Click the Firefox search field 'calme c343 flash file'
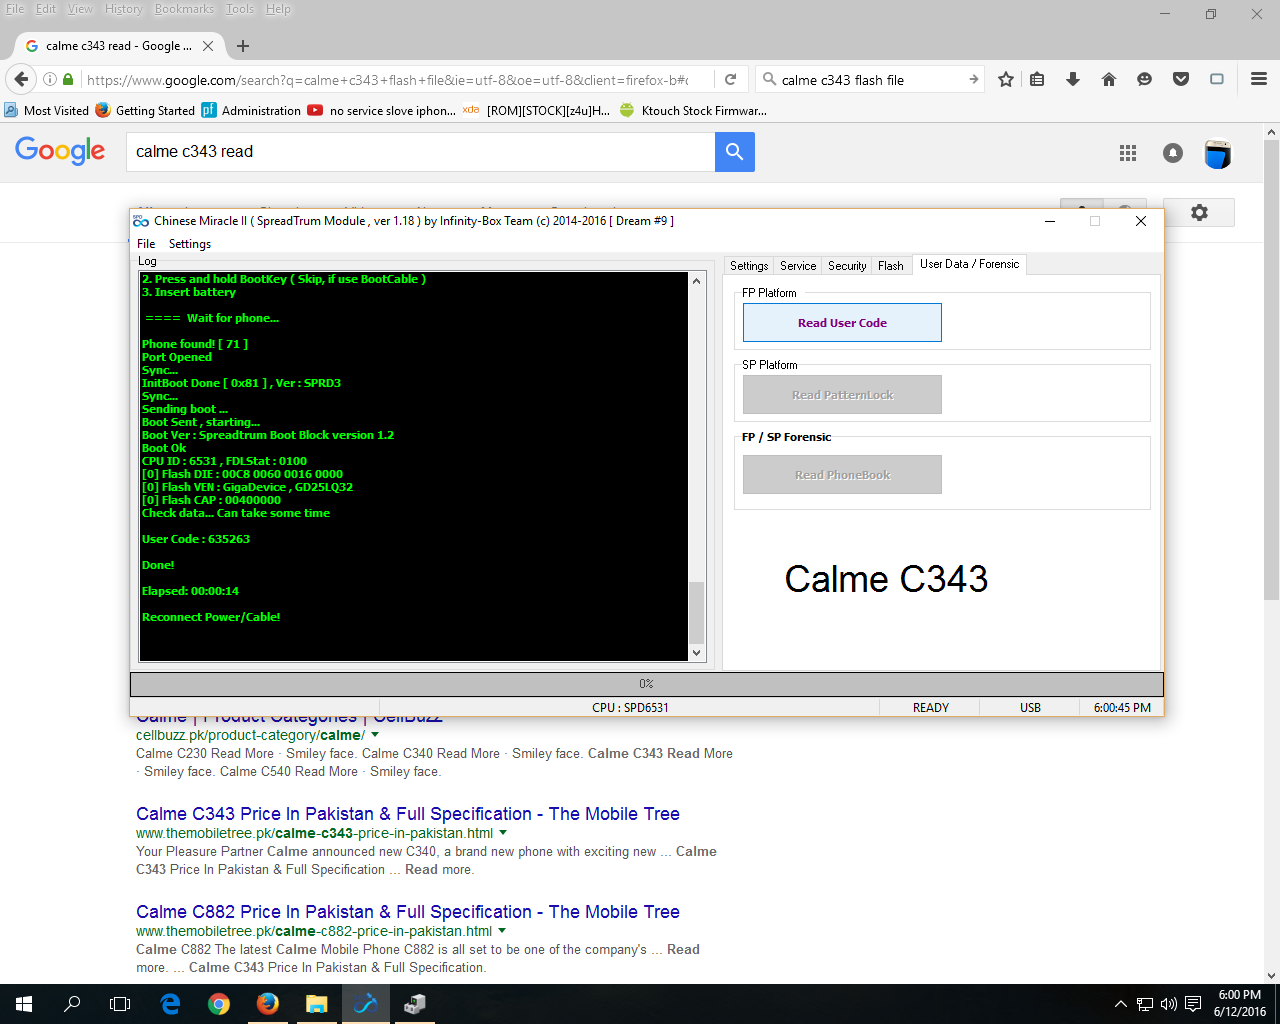Image resolution: width=1280 pixels, height=1024 pixels. pos(868,80)
